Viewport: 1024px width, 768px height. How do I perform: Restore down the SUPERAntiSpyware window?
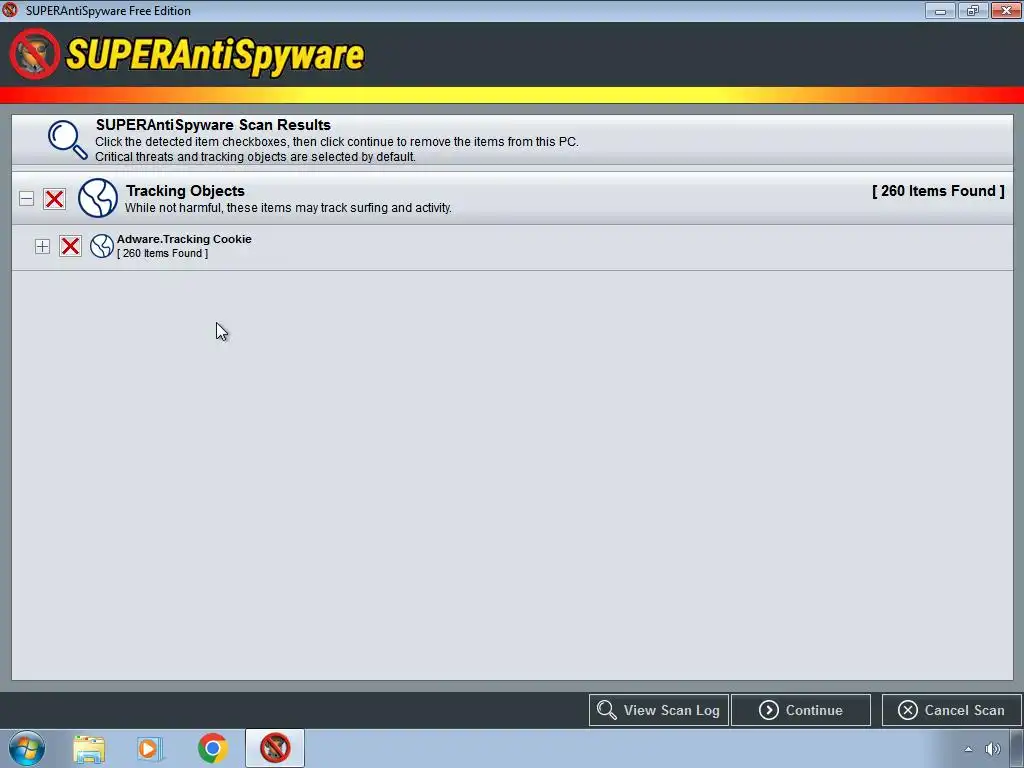point(973,10)
